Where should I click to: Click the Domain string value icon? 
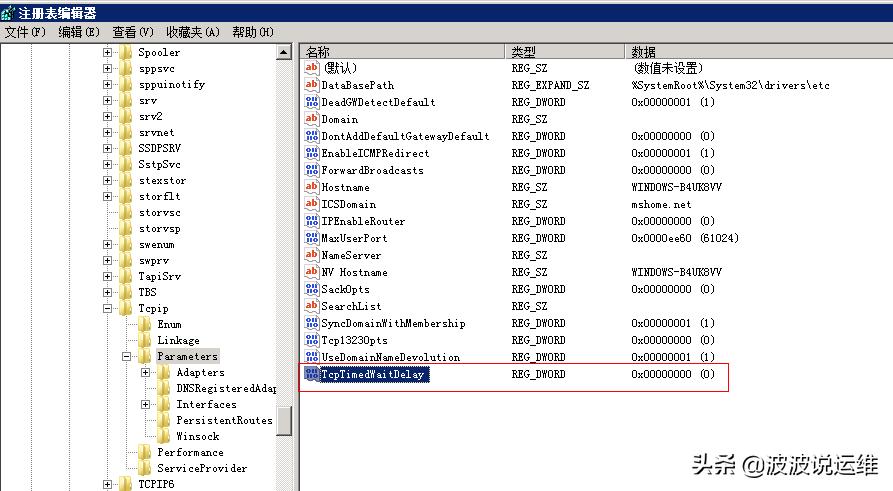[x=312, y=119]
